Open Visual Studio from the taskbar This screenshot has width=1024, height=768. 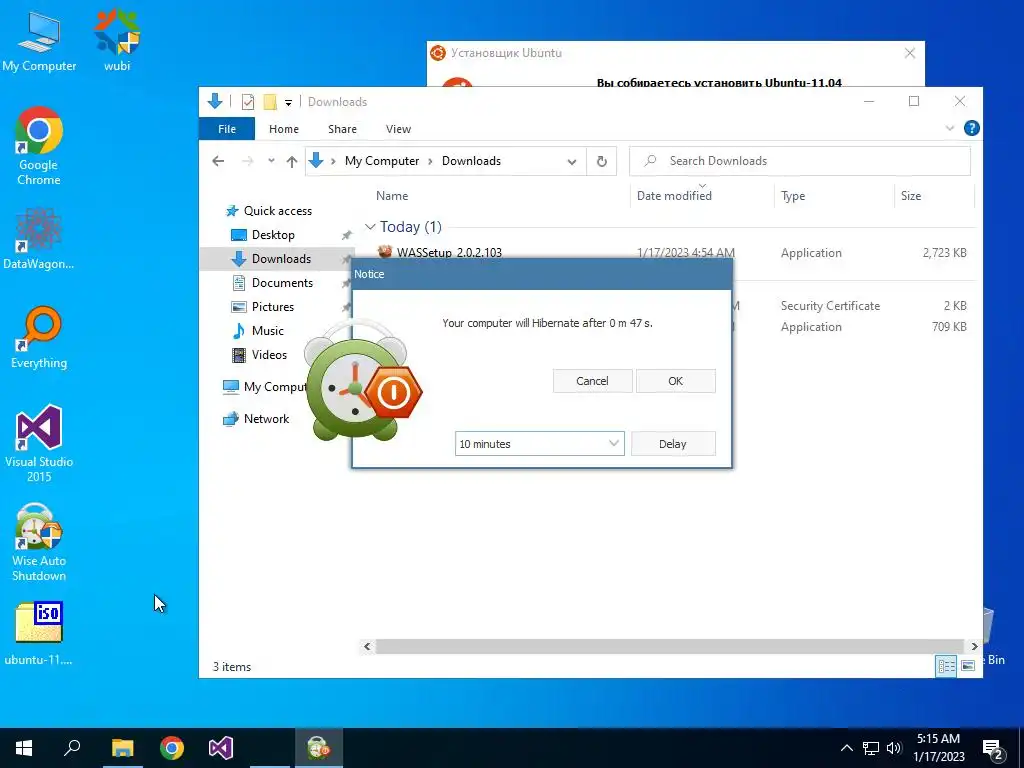pyautogui.click(x=221, y=748)
